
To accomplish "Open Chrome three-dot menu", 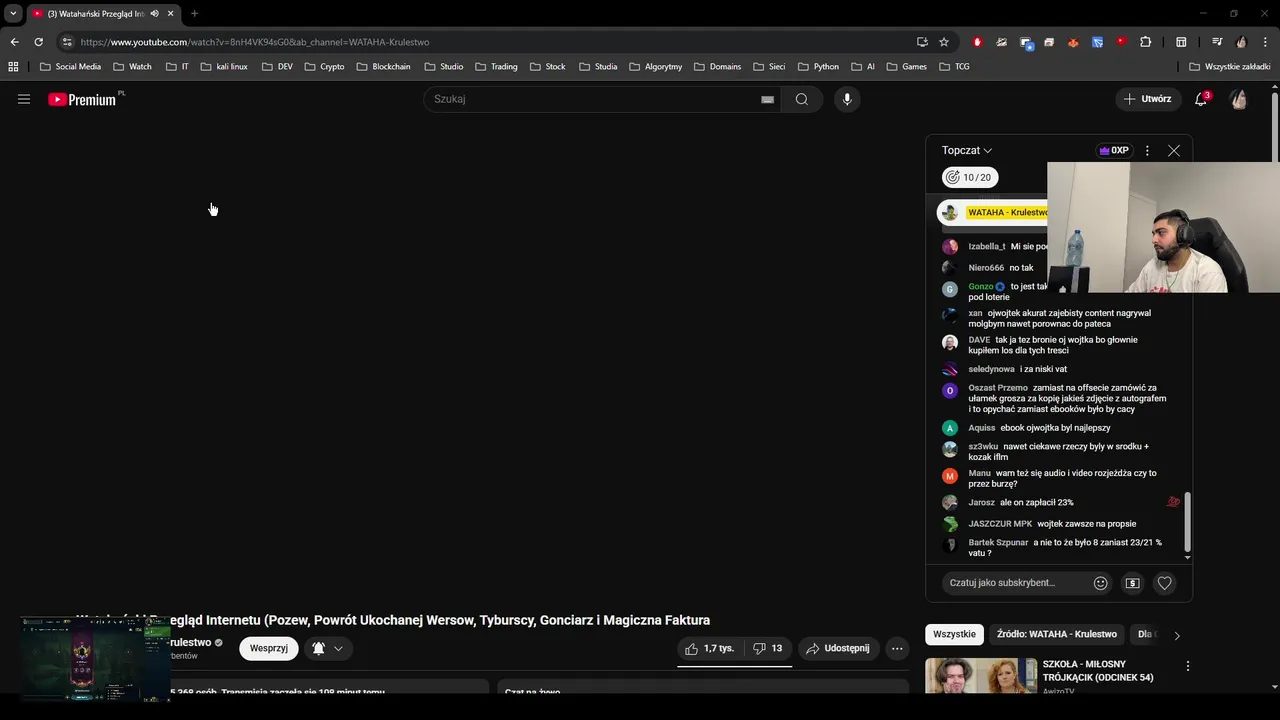I will [x=1264, y=42].
